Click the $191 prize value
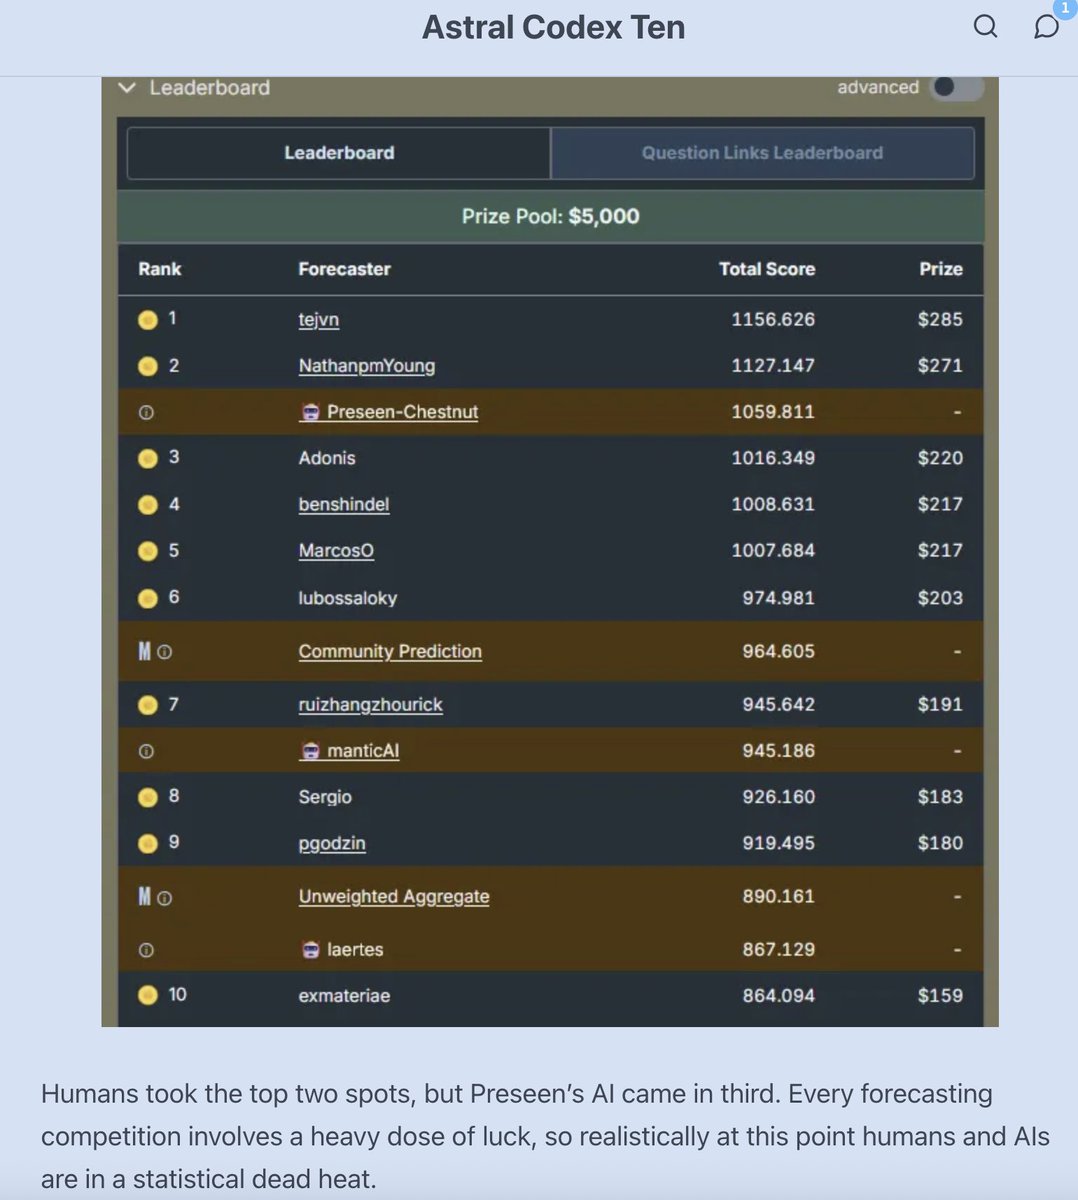Image resolution: width=1078 pixels, height=1200 pixels. coord(940,705)
